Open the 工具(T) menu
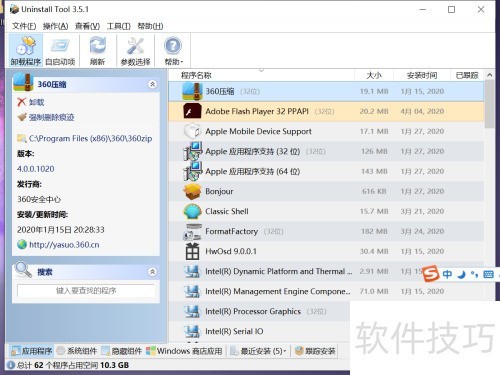The width and height of the screenshot is (500, 375). (x=119, y=26)
